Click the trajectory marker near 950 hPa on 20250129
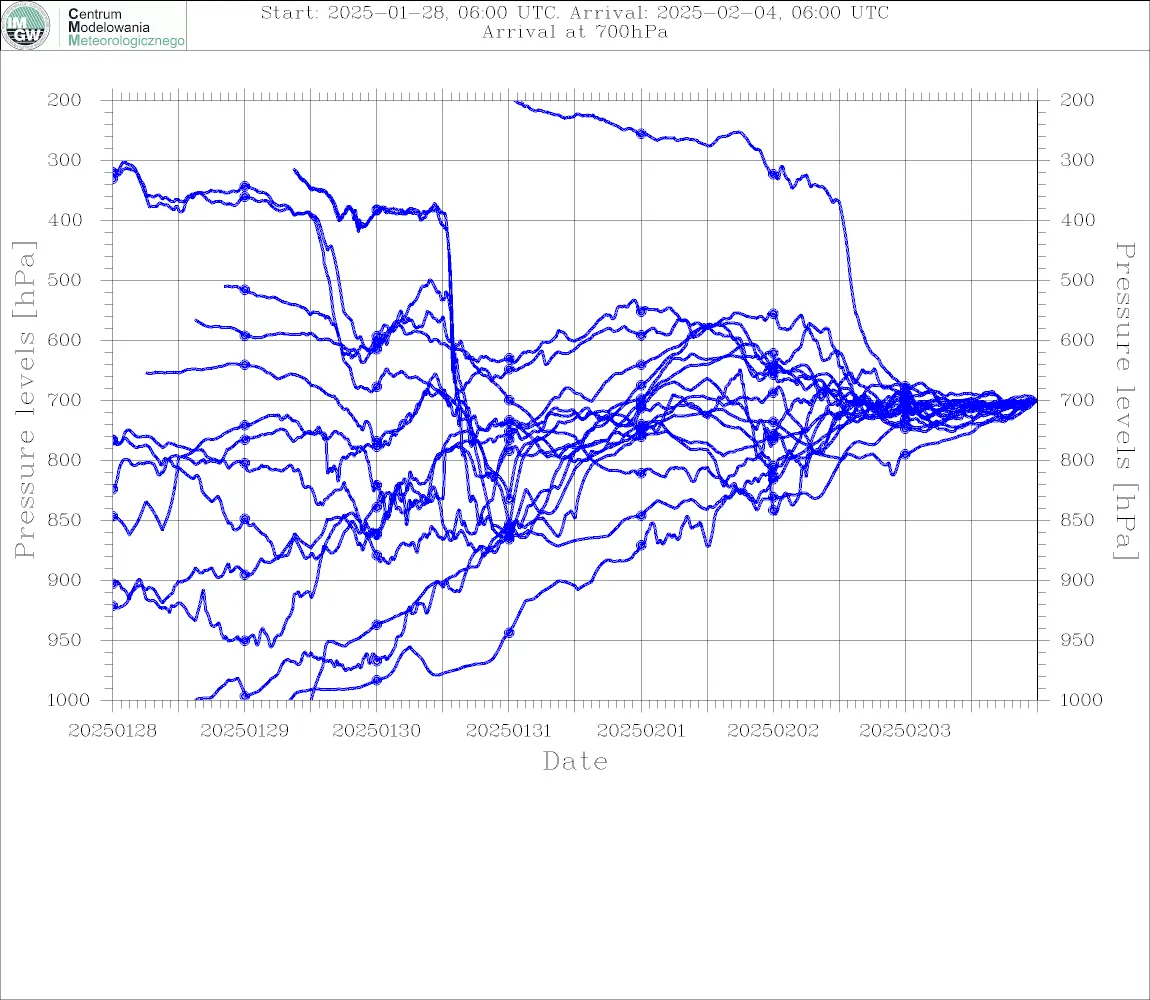 tap(245, 640)
